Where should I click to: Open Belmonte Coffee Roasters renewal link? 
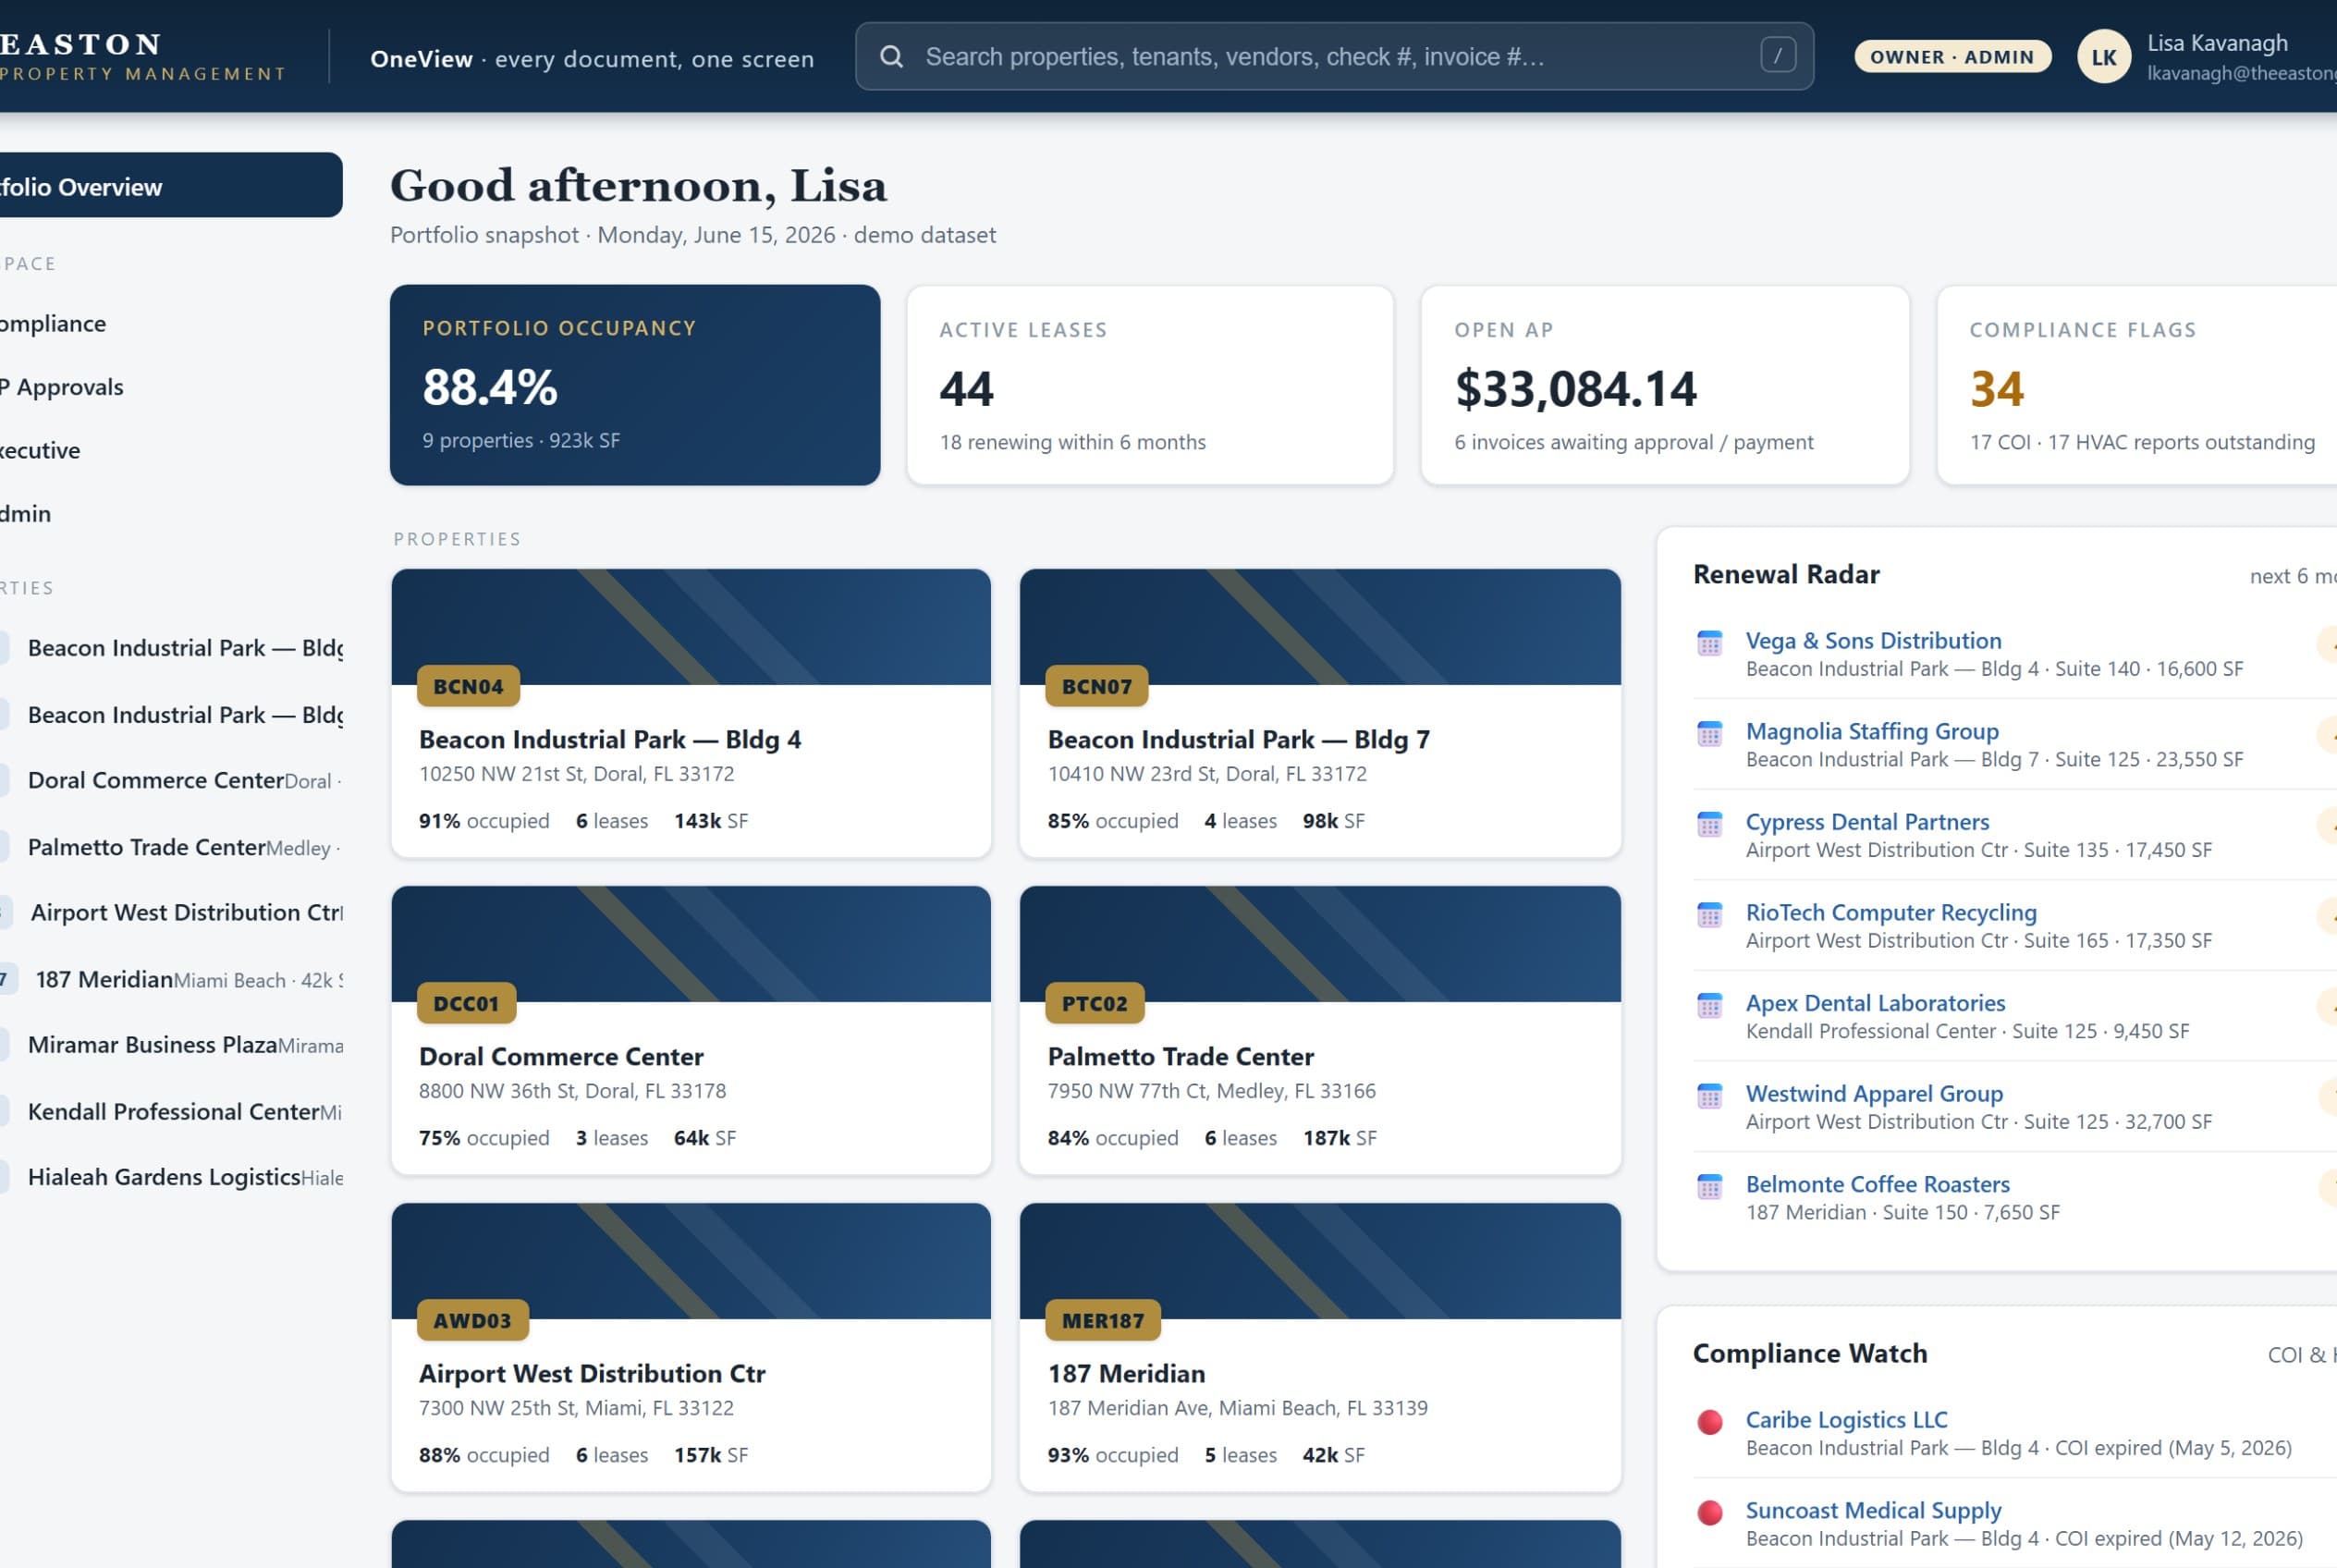[x=1877, y=1184]
